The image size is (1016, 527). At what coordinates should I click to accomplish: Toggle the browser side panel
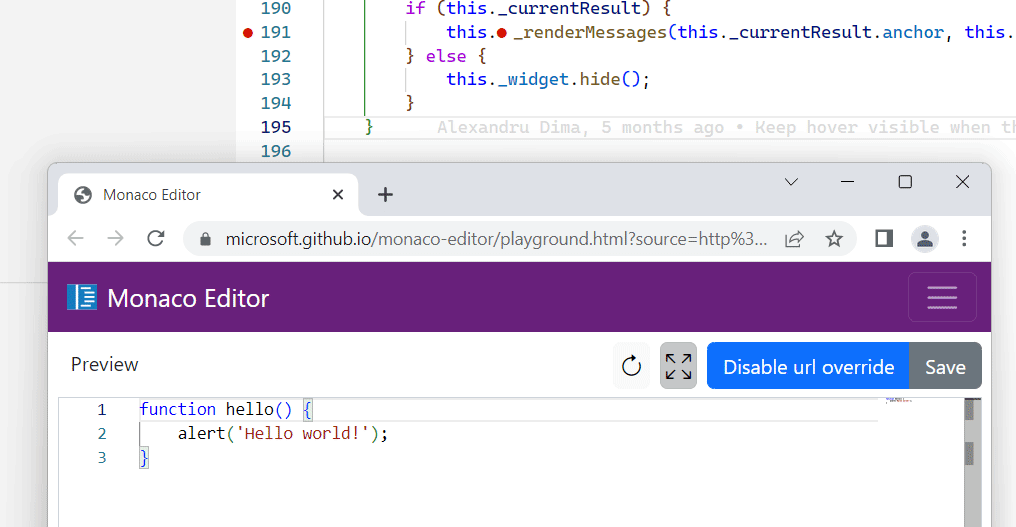pos(884,238)
